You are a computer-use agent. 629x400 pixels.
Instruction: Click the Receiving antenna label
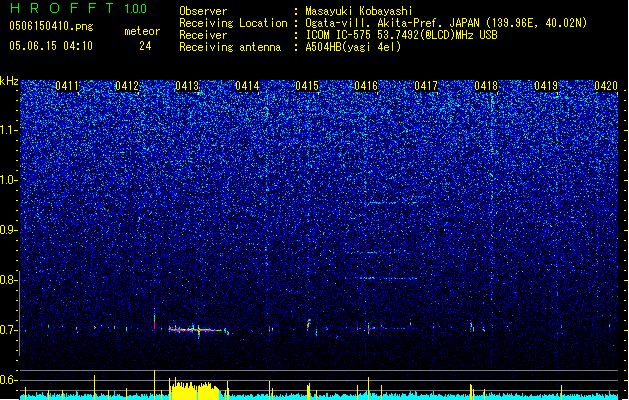tap(230, 47)
